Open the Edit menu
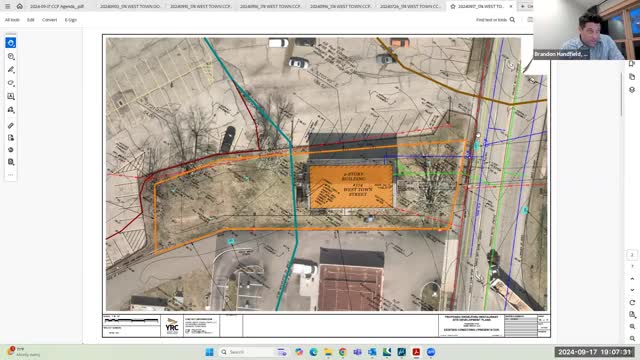The image size is (640, 360). click(31, 20)
